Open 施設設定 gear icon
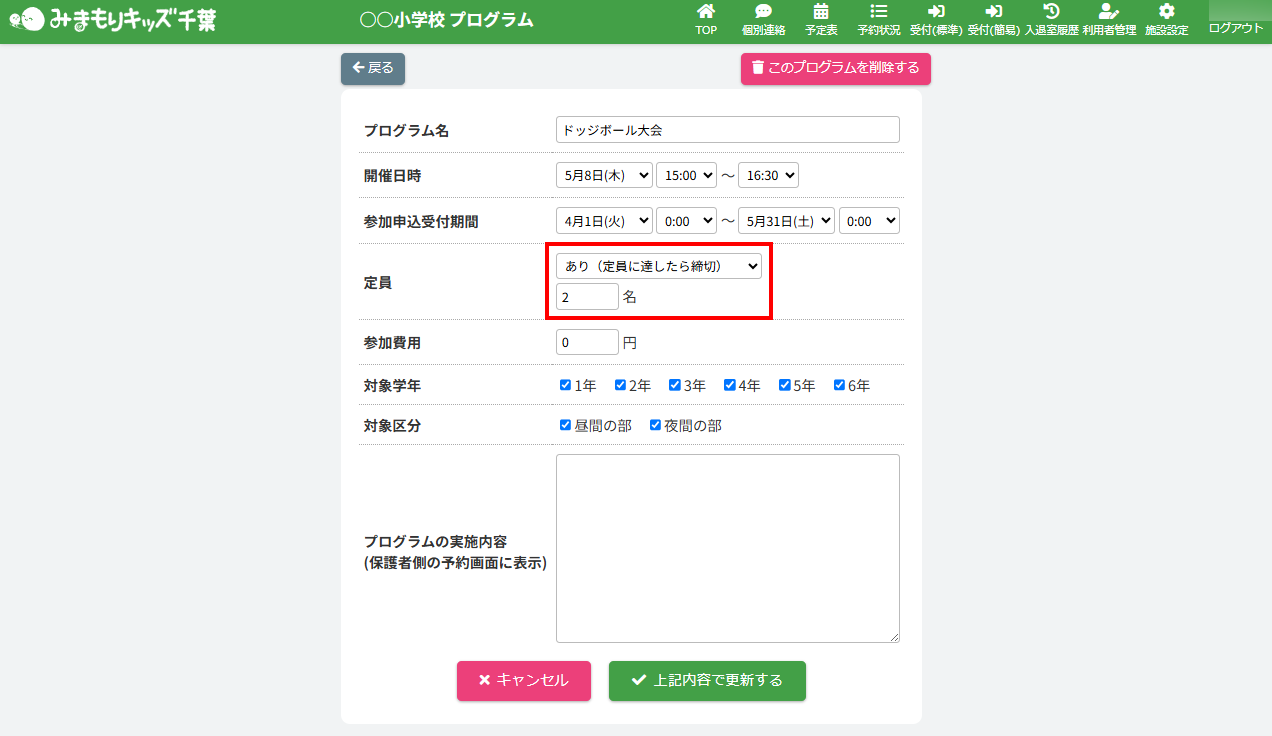The width and height of the screenshot is (1272, 736). click(1166, 12)
